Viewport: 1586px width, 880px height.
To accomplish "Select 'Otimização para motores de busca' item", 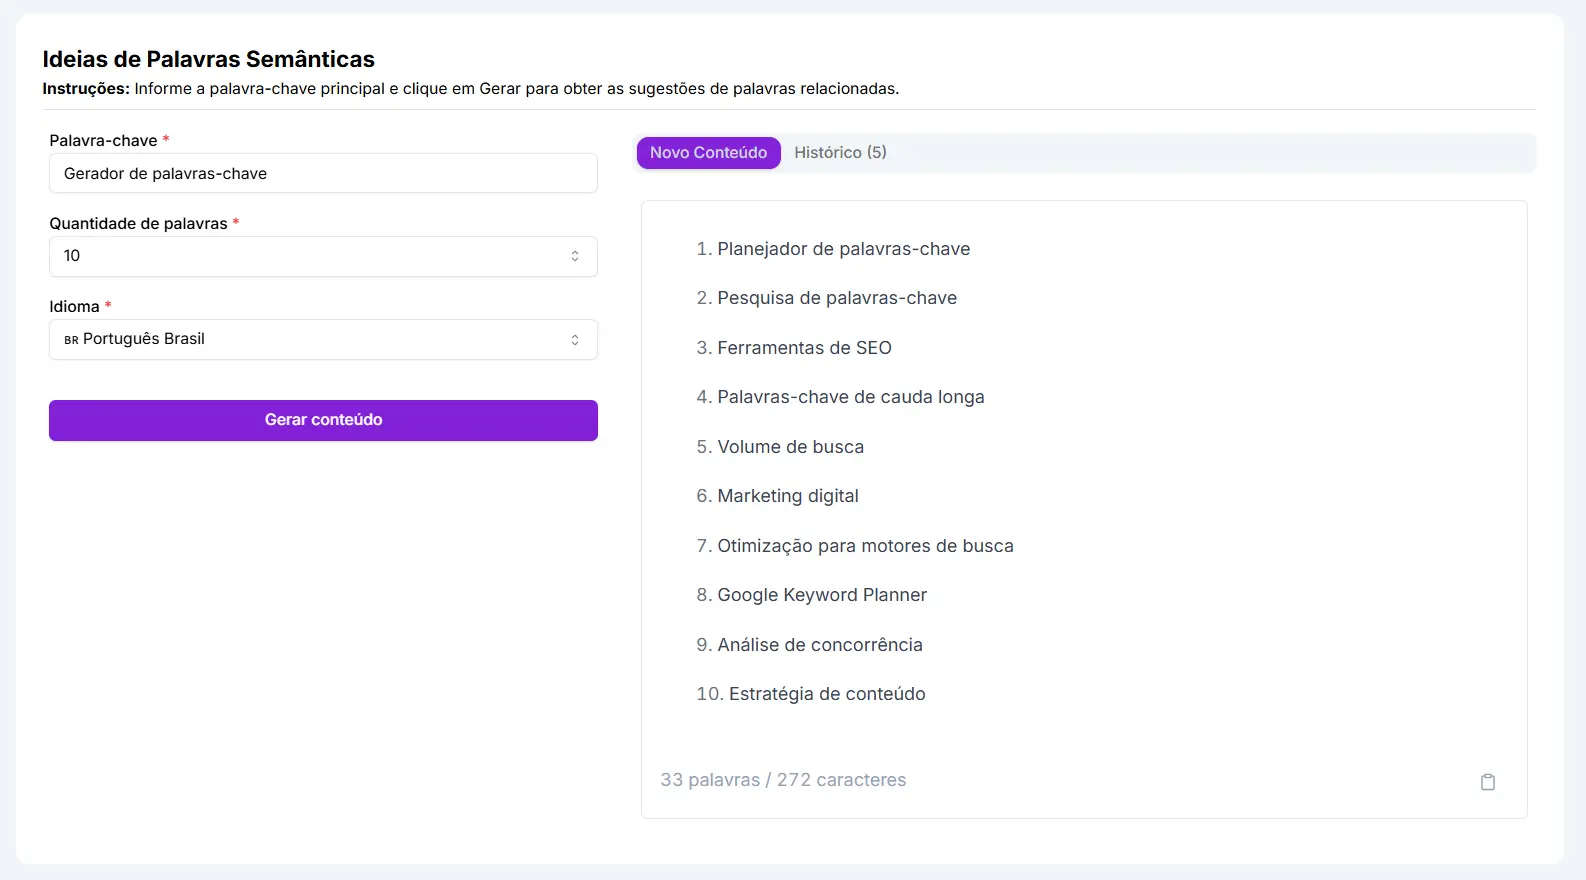I will click(x=865, y=546).
